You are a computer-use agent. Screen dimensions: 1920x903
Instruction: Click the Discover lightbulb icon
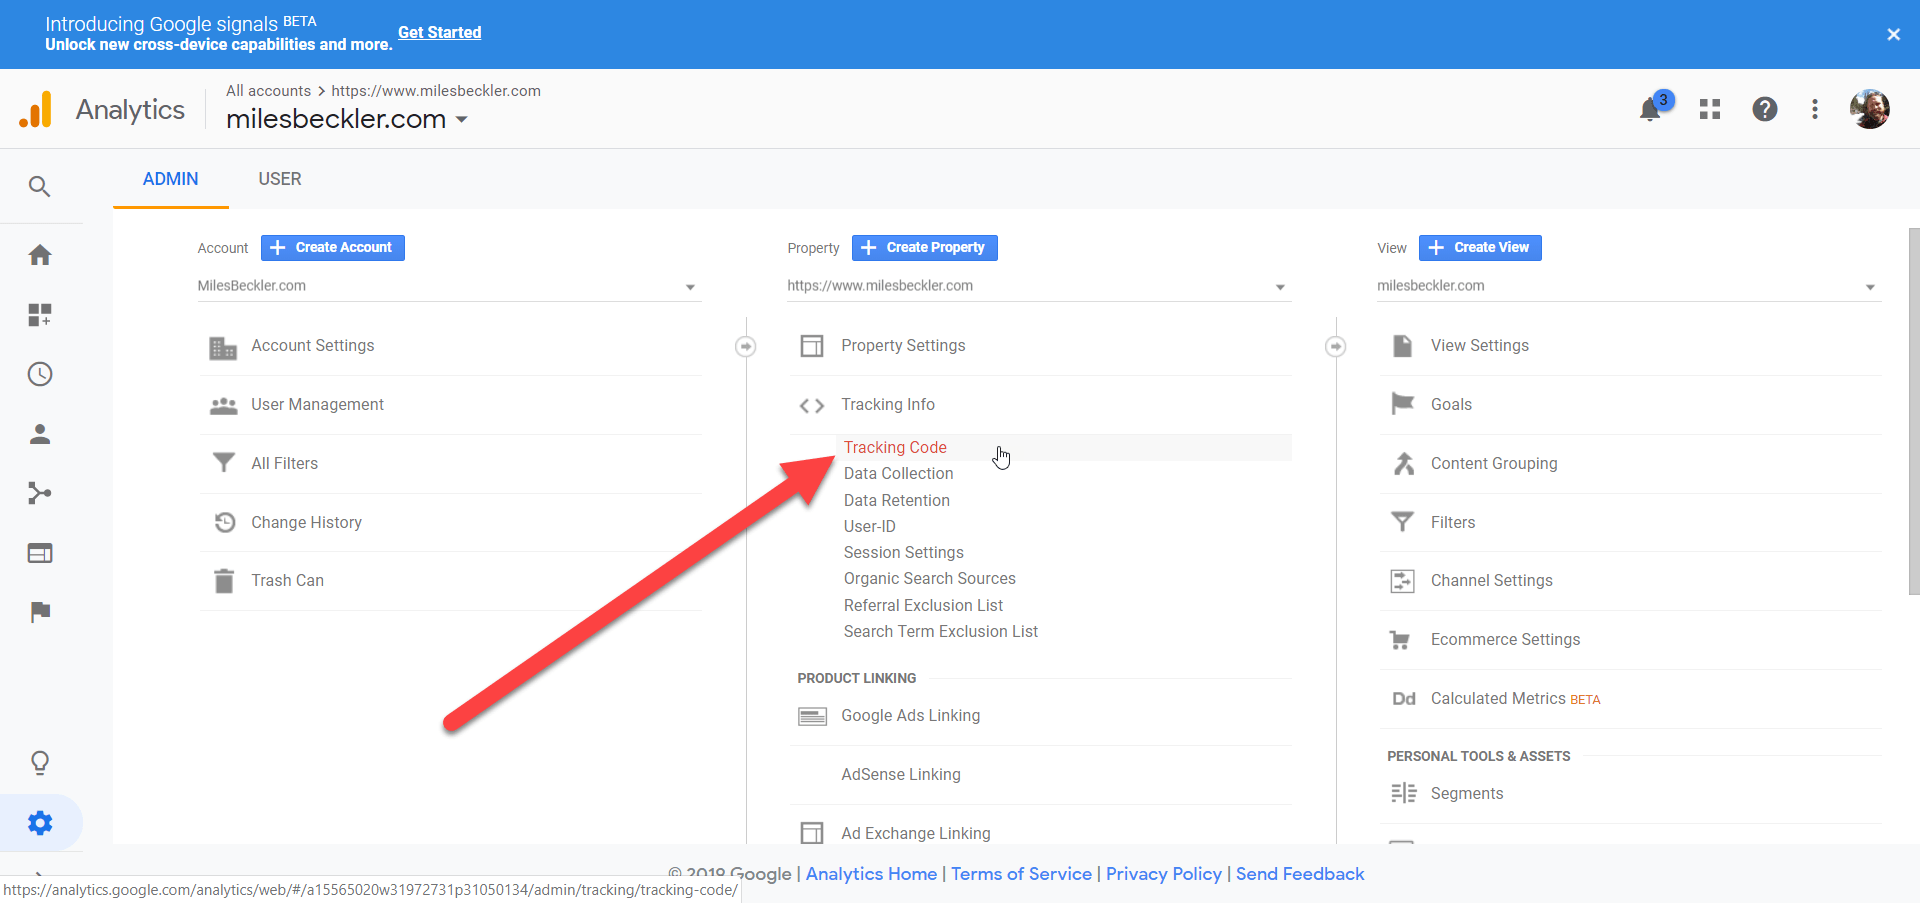tap(40, 763)
